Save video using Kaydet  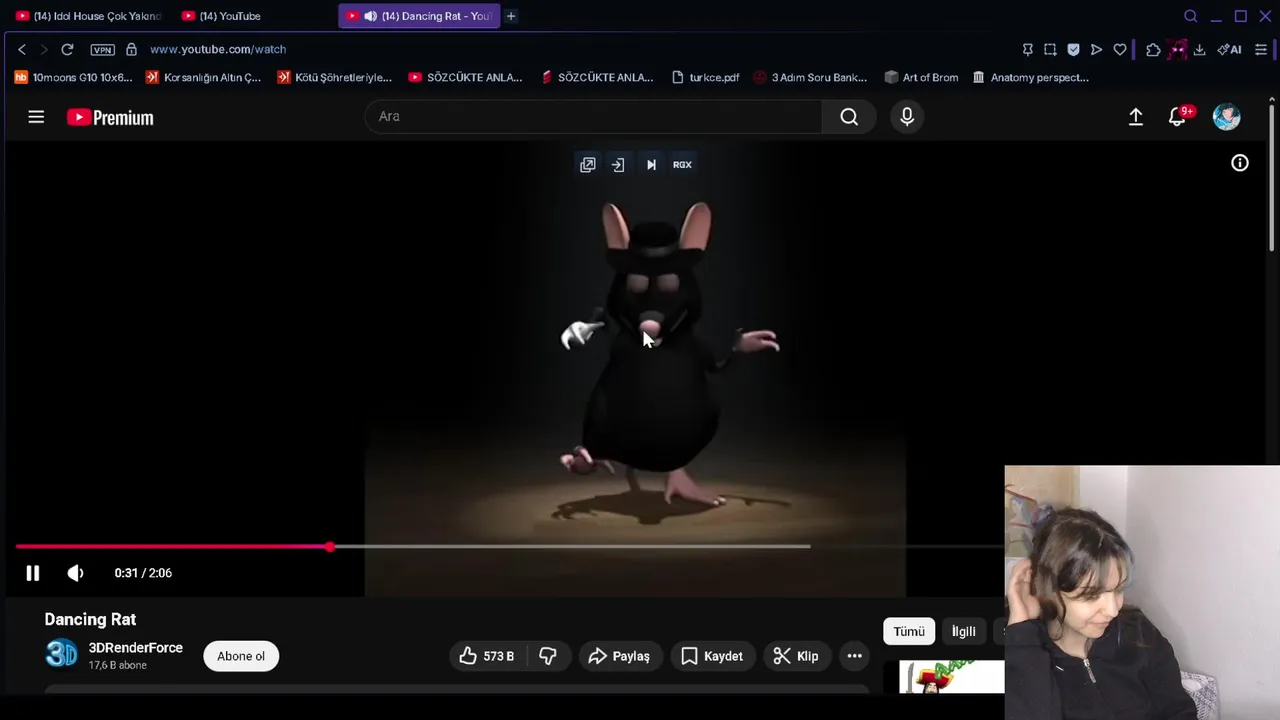pyautogui.click(x=712, y=656)
